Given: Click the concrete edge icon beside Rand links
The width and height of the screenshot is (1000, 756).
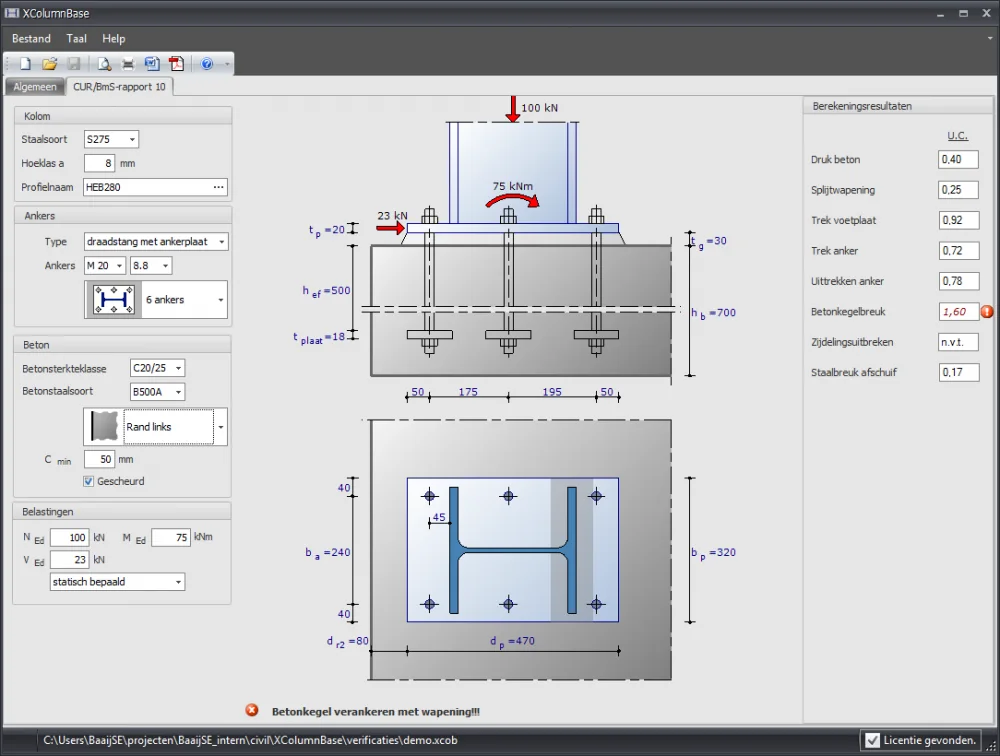Looking at the screenshot, I should [x=104, y=426].
